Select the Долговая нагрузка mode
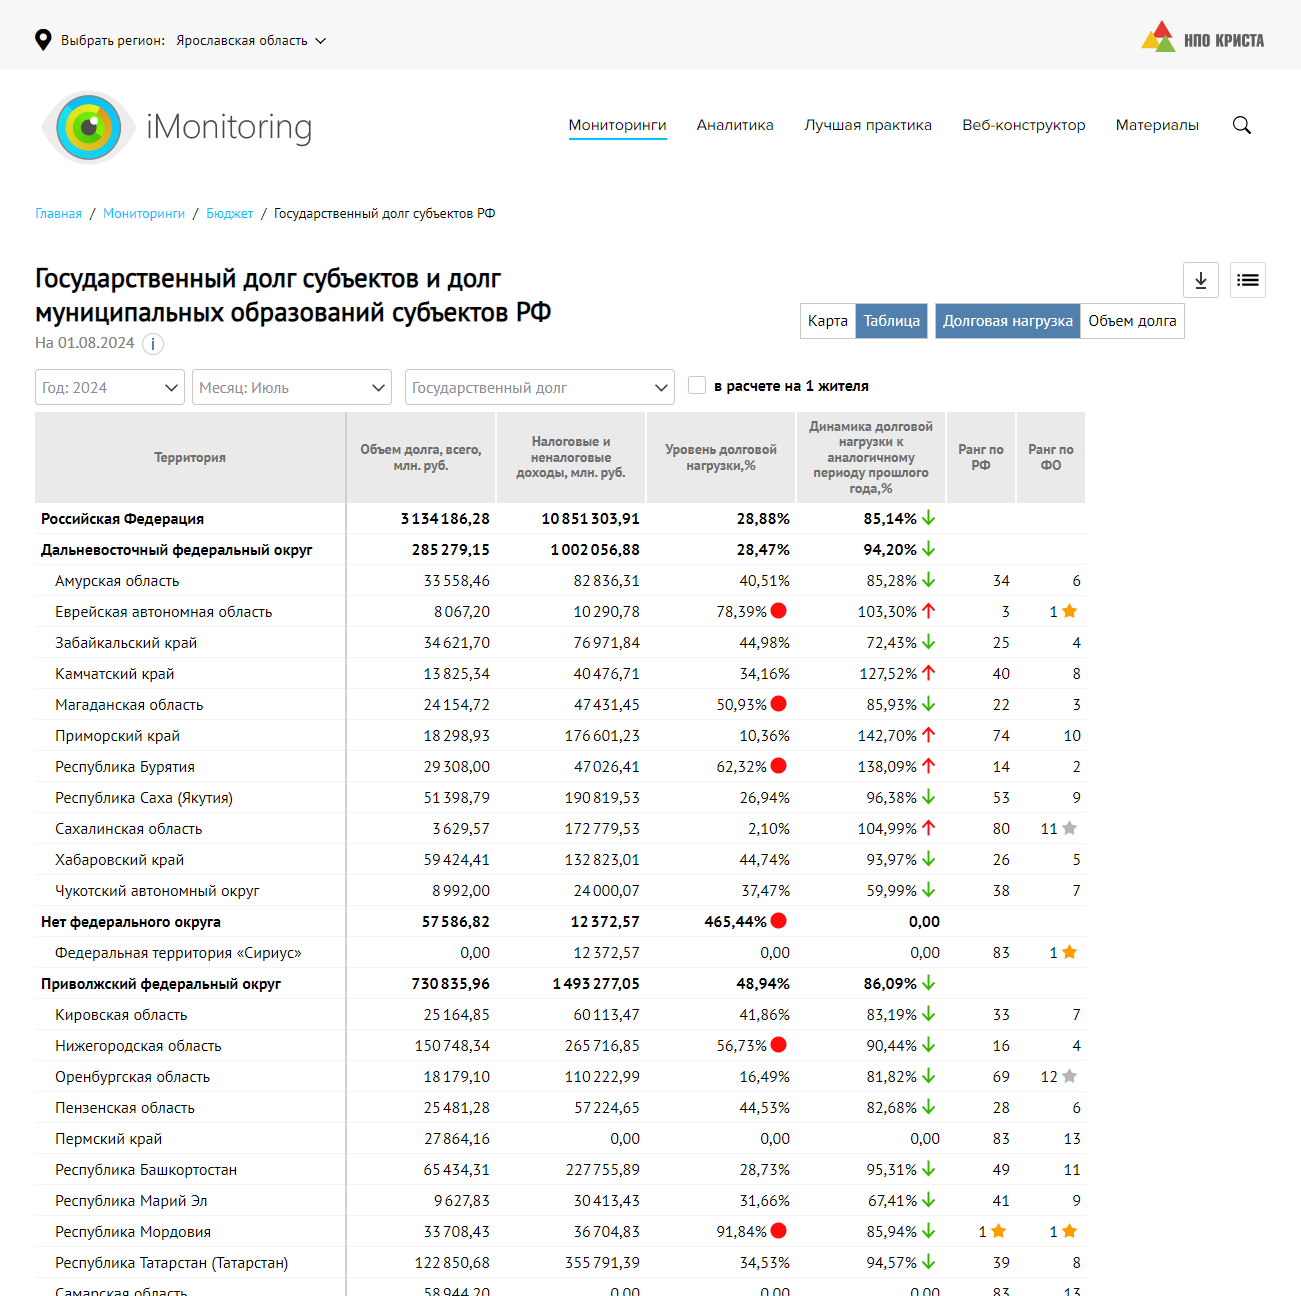The height and width of the screenshot is (1296, 1301). pos(1007,321)
